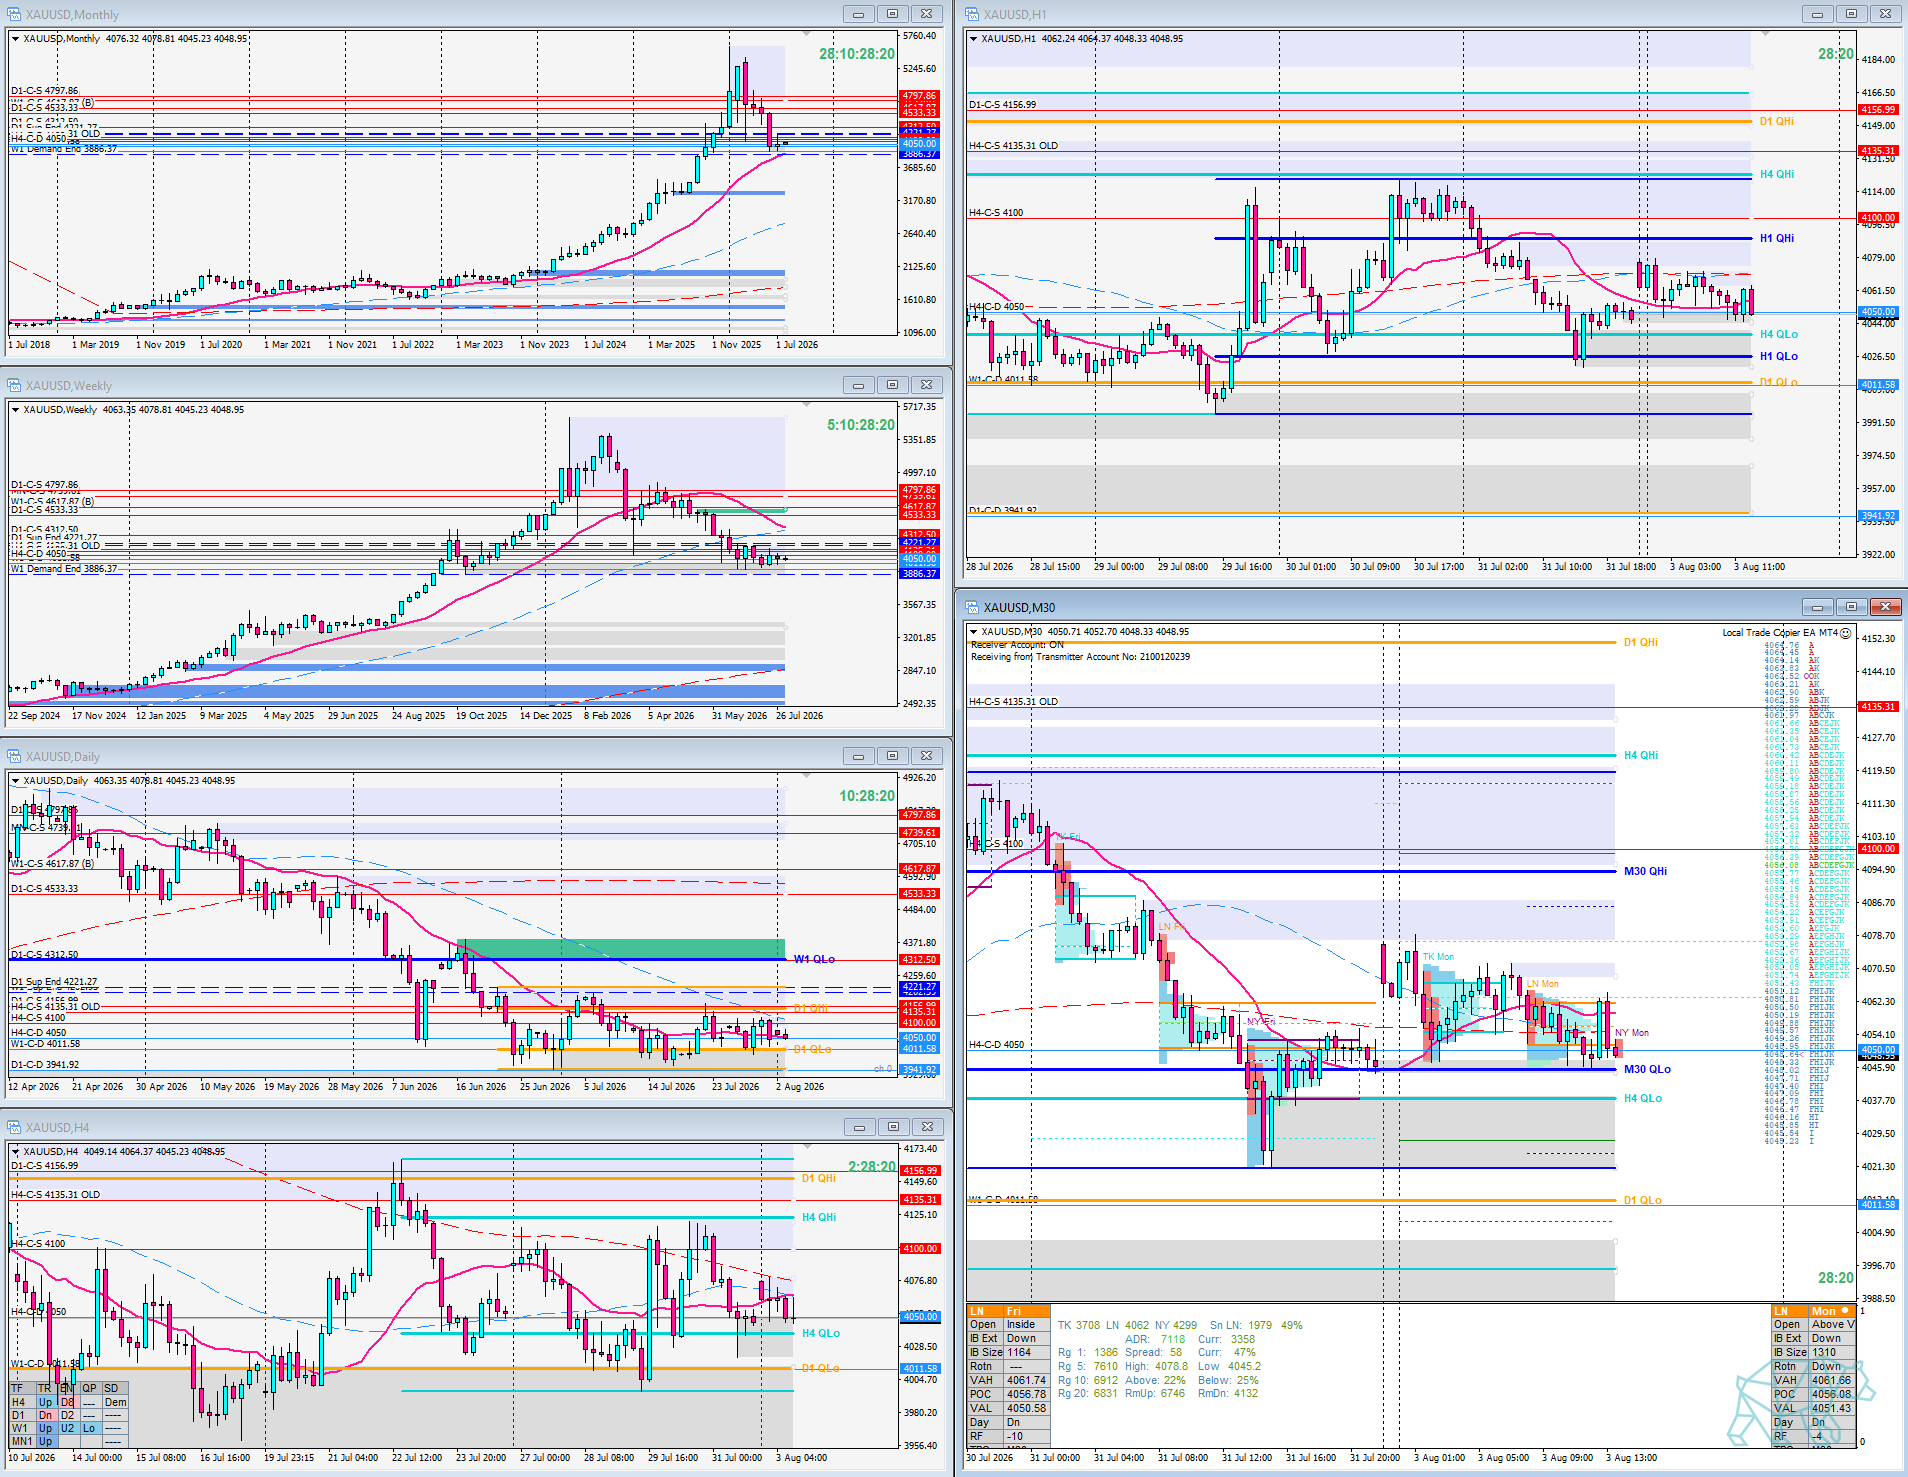Minimize the XAUUSD,Daily chart window
The image size is (1908, 1477).
coord(858,756)
